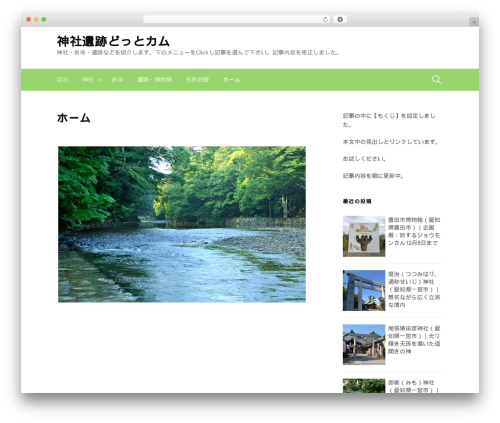Open the 御裳神社 recent post link
The width and height of the screenshot is (500, 423).
413,386
